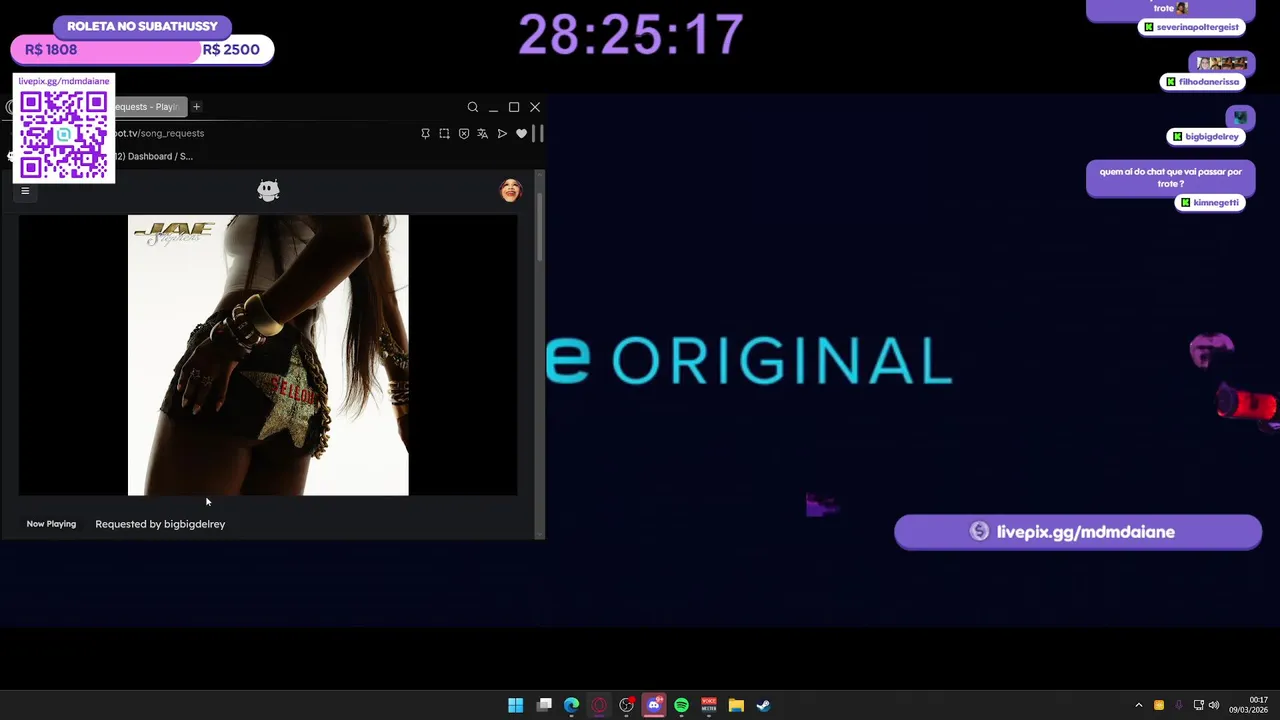Open the OBS Studio taskbar icon
The height and width of the screenshot is (720, 1280).
click(627, 705)
